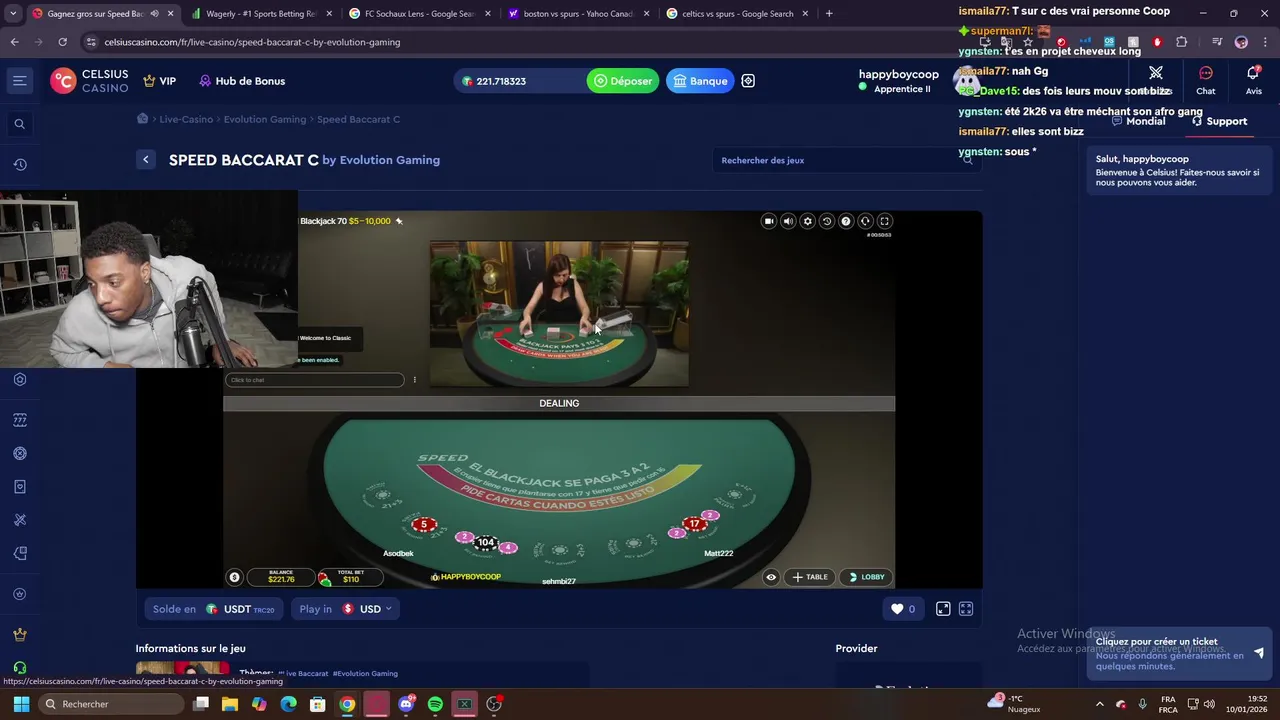Click the Evolution Gaming breadcrumb link
This screenshot has width=1280, height=720.
click(265, 119)
